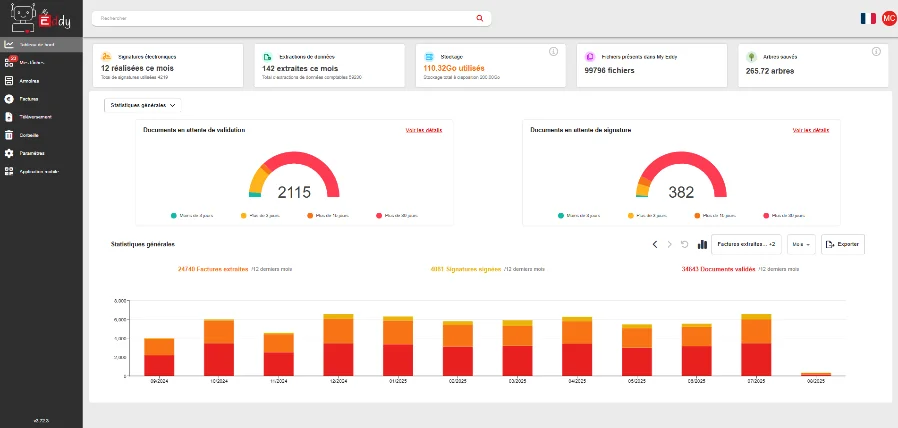Reset the chart period with refresh icon
Image resolution: width=898 pixels, height=428 pixels.
pos(685,244)
